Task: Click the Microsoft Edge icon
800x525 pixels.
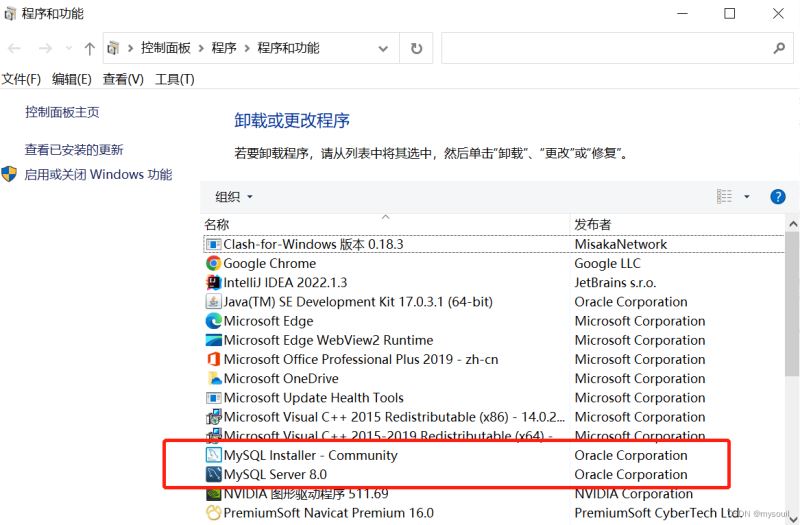Action: point(213,321)
